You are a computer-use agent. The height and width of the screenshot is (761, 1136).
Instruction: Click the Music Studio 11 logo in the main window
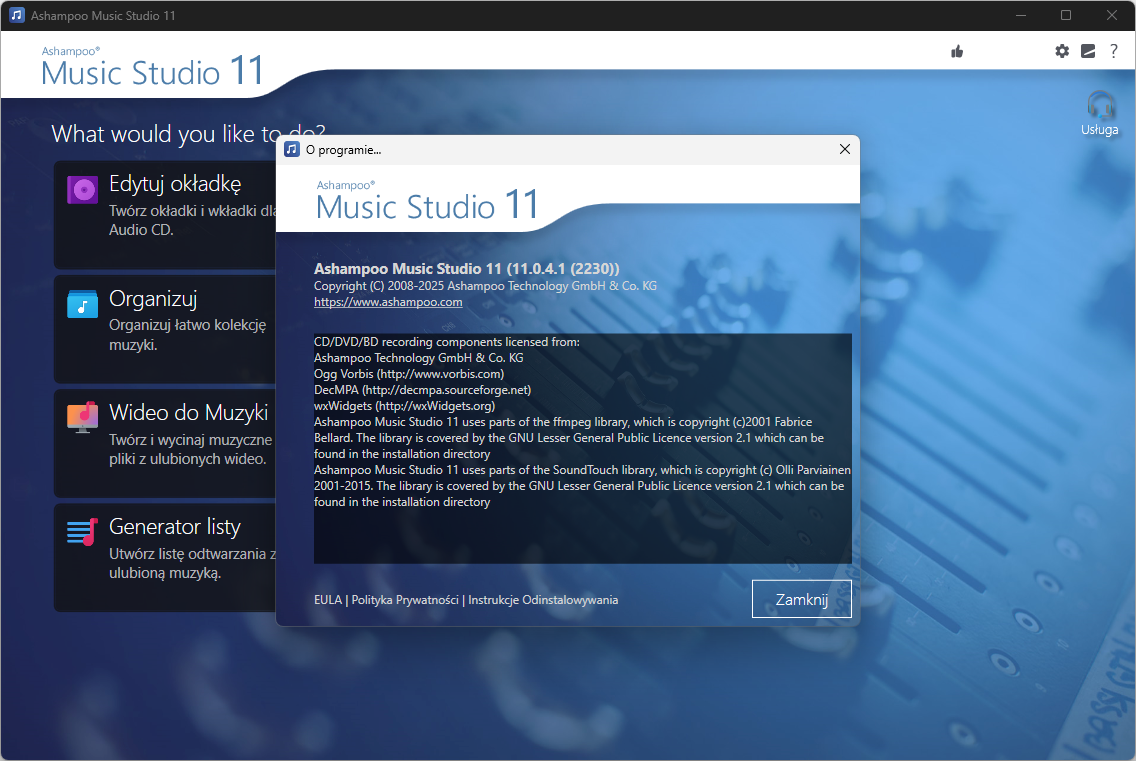(152, 67)
